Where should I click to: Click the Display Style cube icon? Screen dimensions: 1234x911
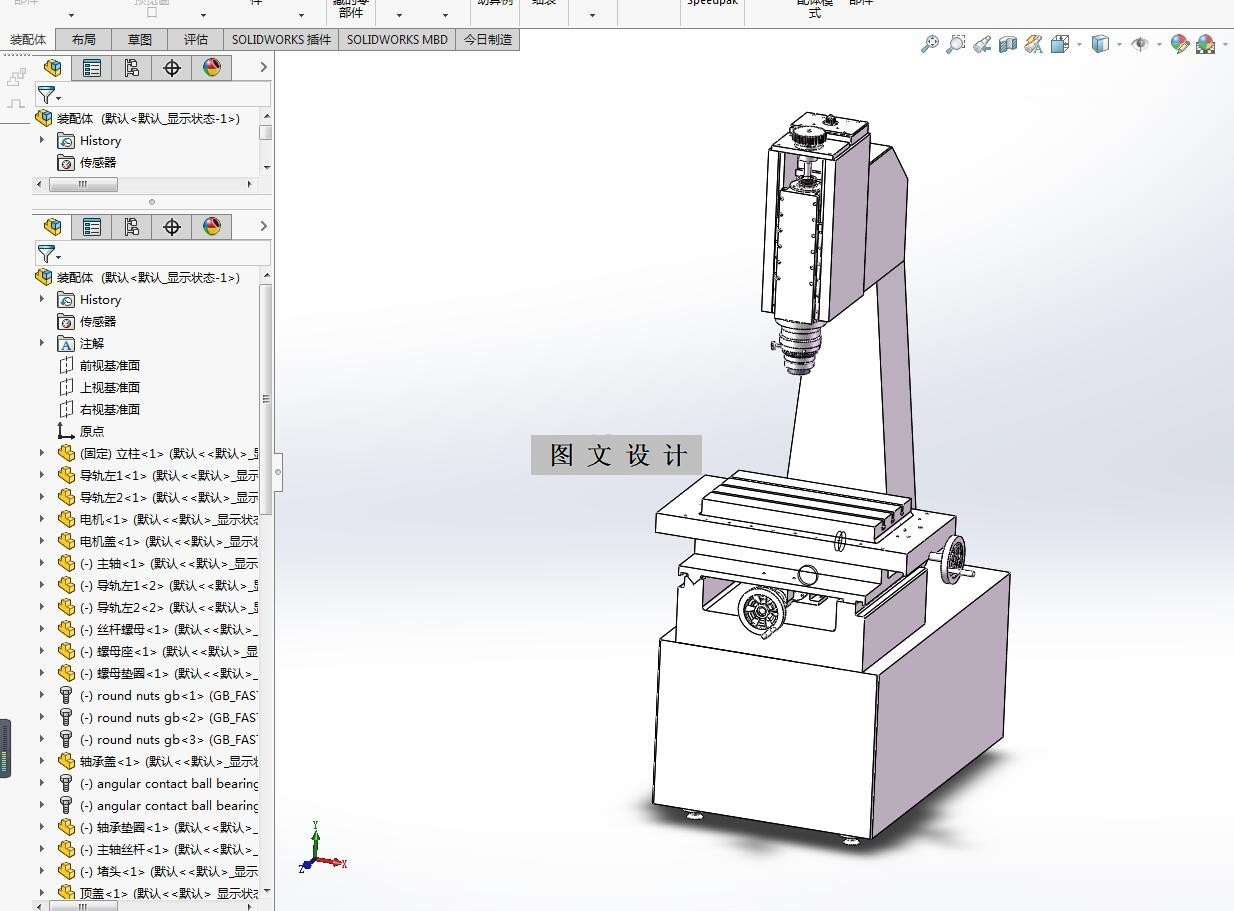(x=1100, y=44)
